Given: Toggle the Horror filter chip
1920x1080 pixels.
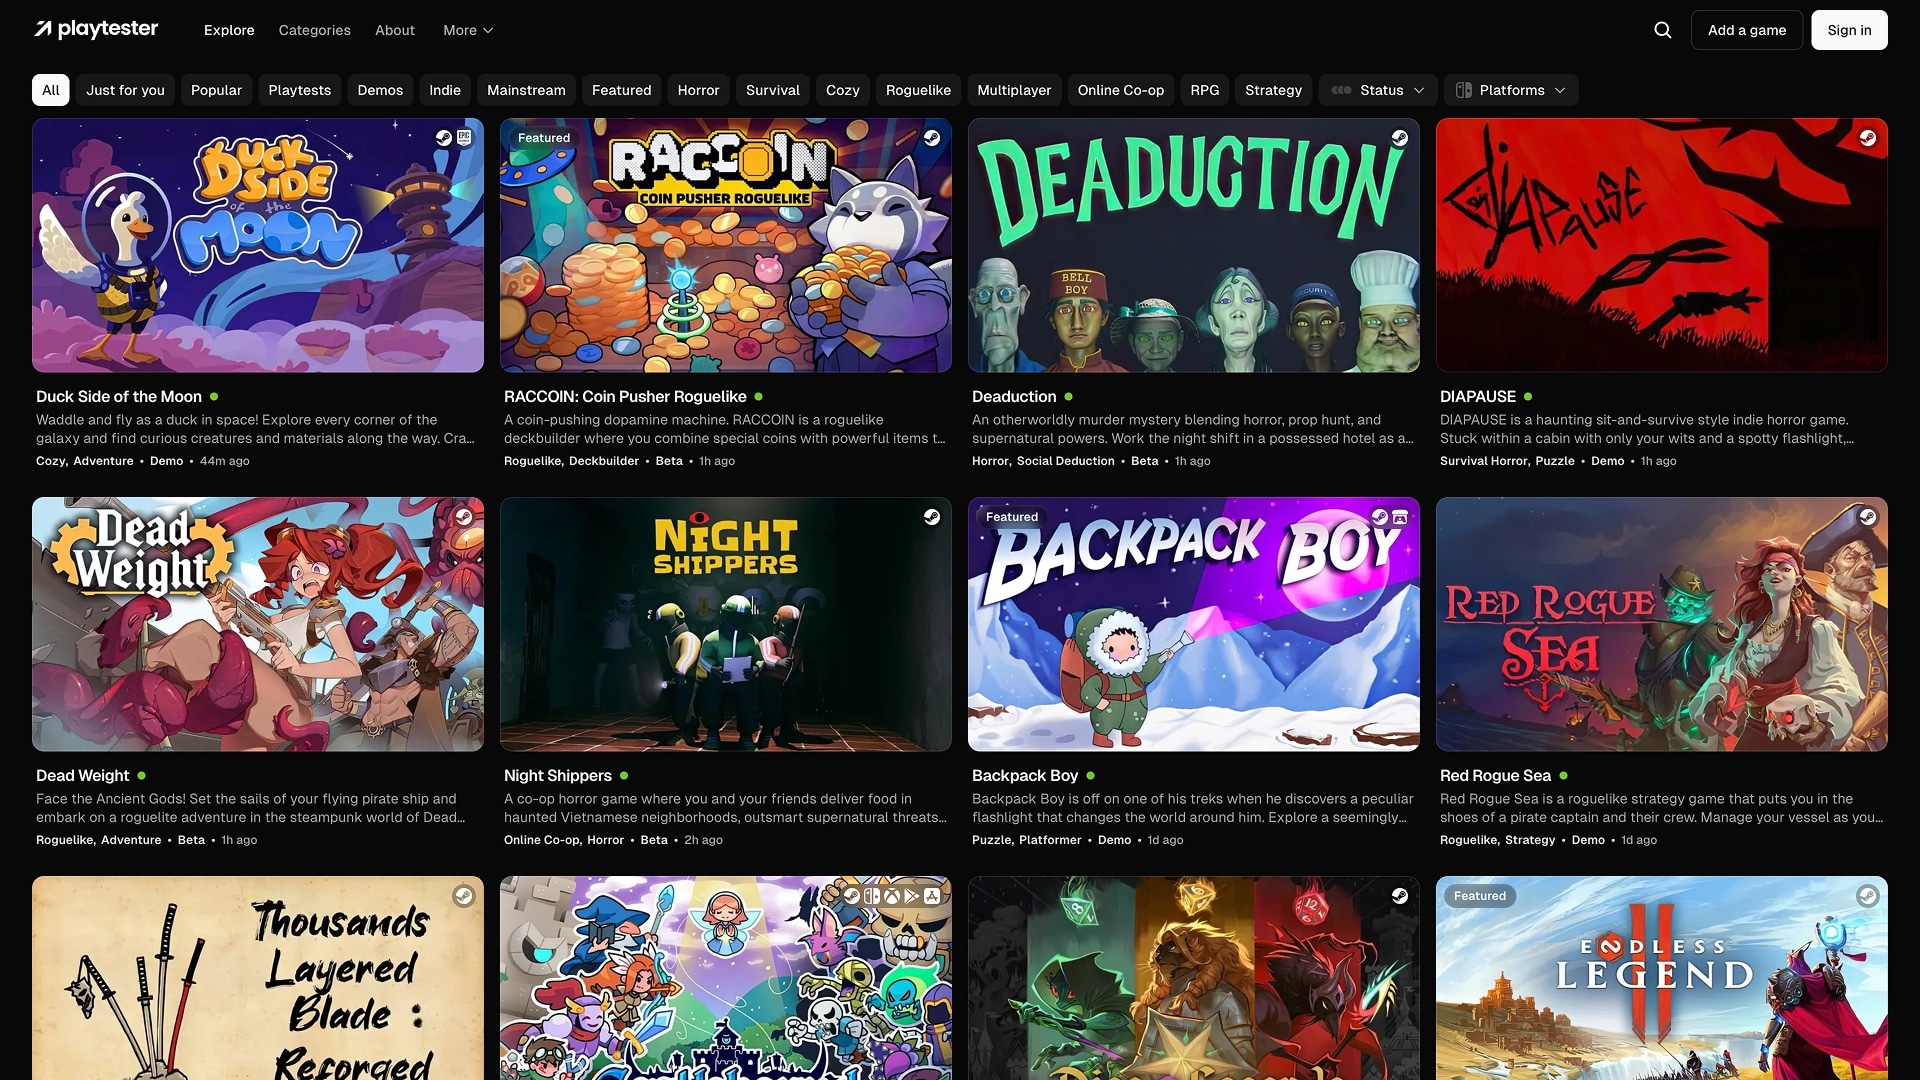Looking at the screenshot, I should pos(698,90).
